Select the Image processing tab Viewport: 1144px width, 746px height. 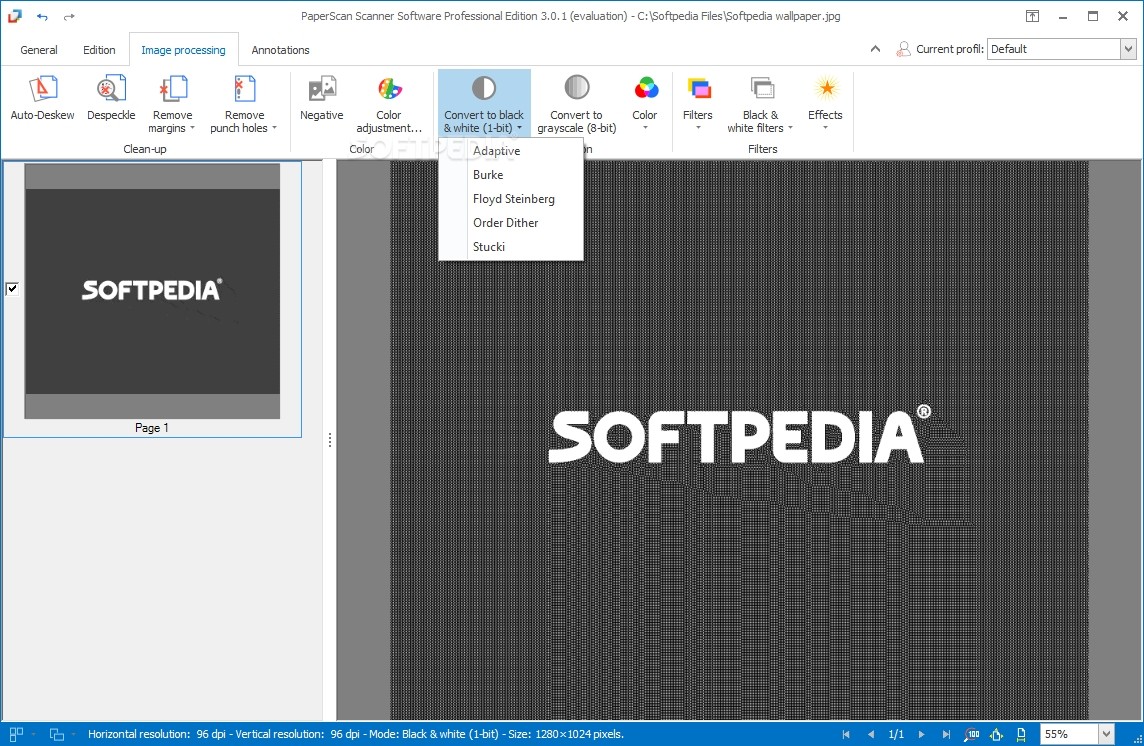click(183, 50)
